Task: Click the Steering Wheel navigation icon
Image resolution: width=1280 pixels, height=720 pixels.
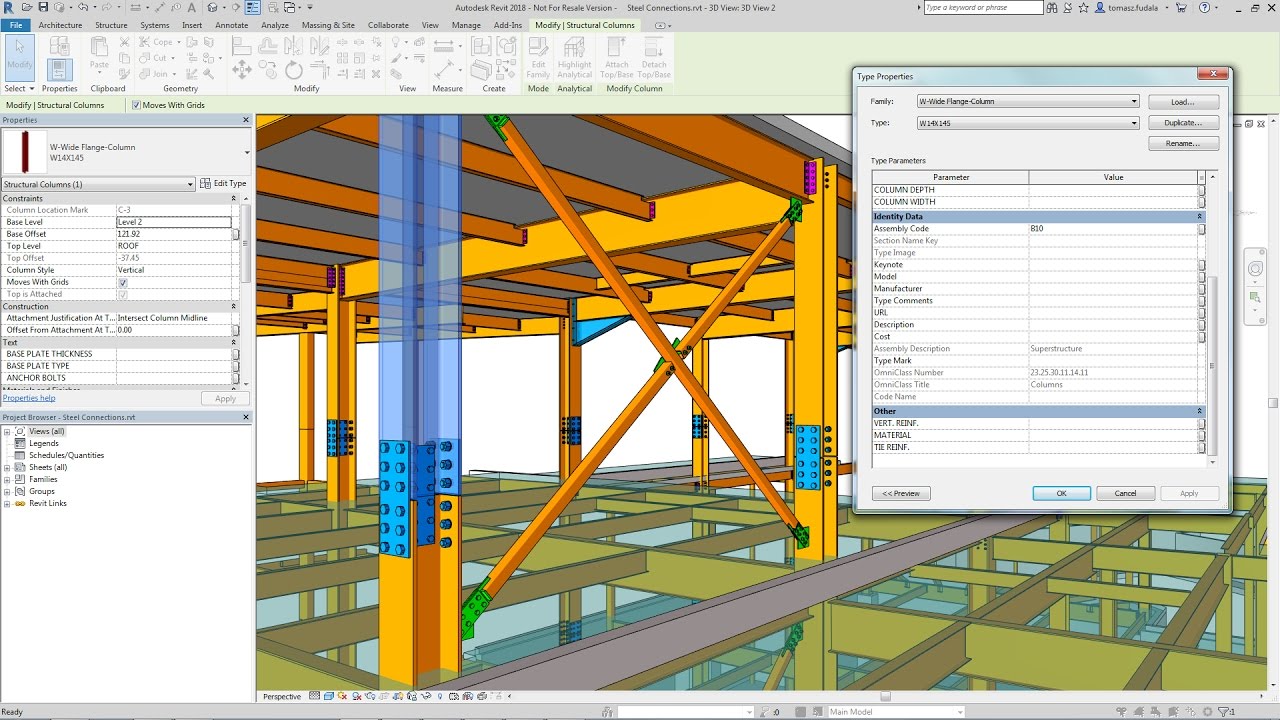Action: point(1256,269)
